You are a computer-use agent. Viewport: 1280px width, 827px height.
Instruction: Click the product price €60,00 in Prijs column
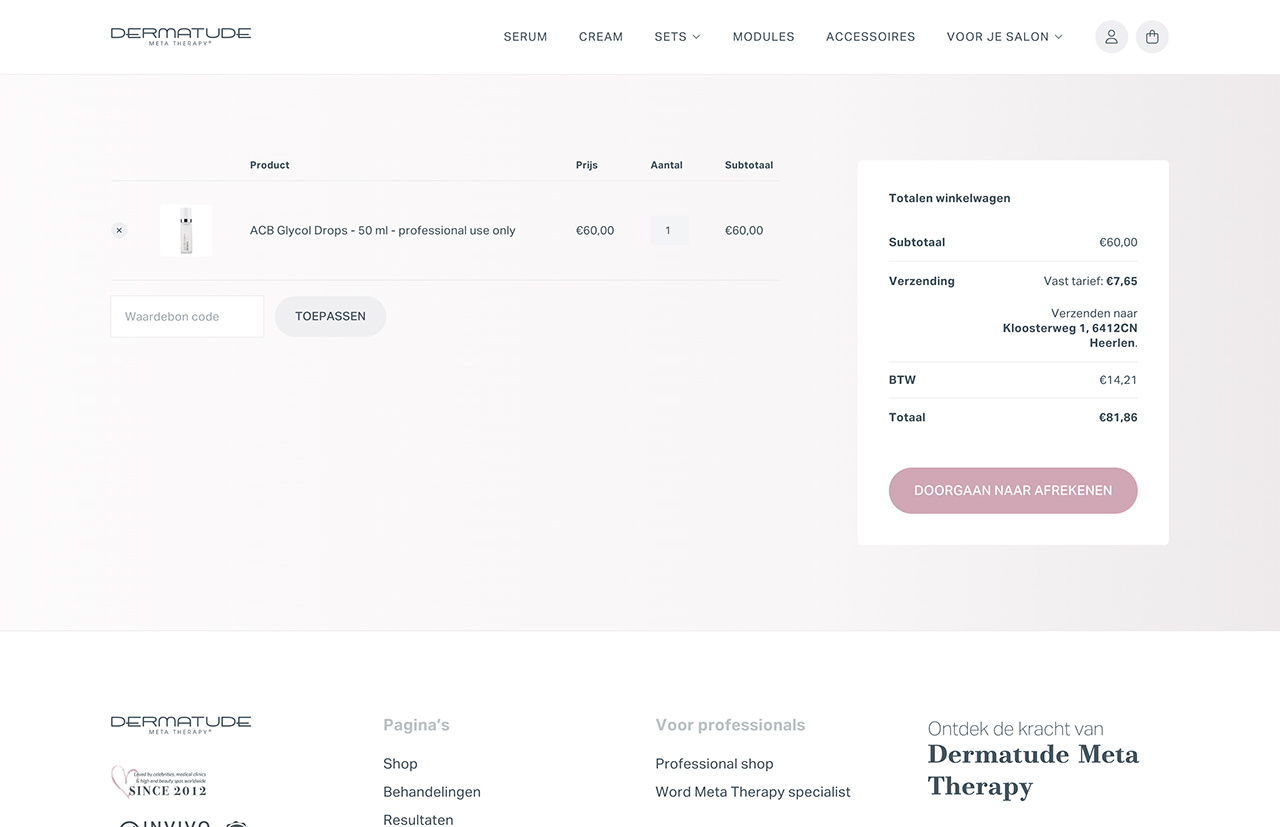[x=595, y=230]
